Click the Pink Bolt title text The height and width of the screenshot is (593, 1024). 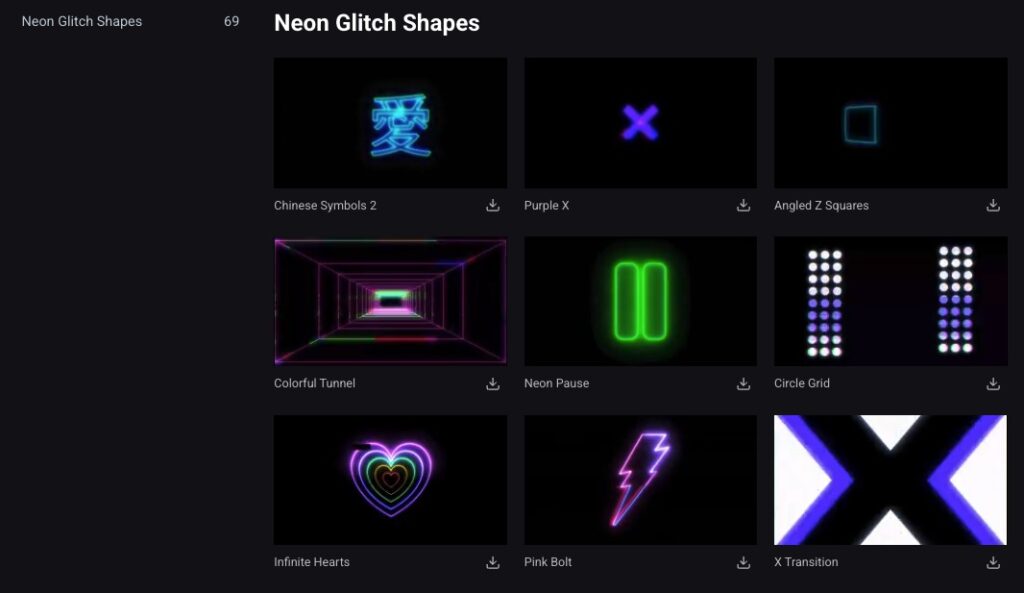coord(548,562)
